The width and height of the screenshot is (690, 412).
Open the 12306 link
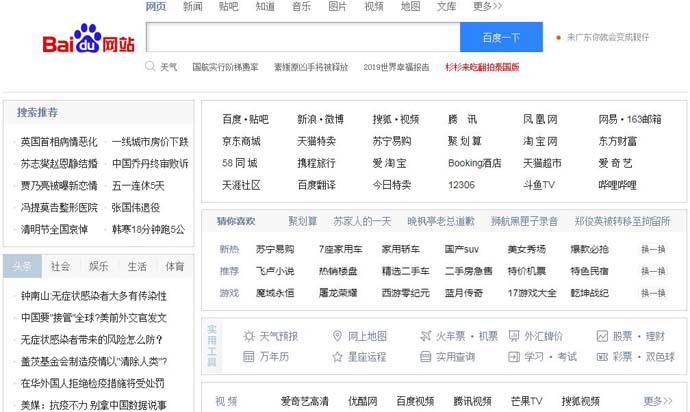coord(461,185)
